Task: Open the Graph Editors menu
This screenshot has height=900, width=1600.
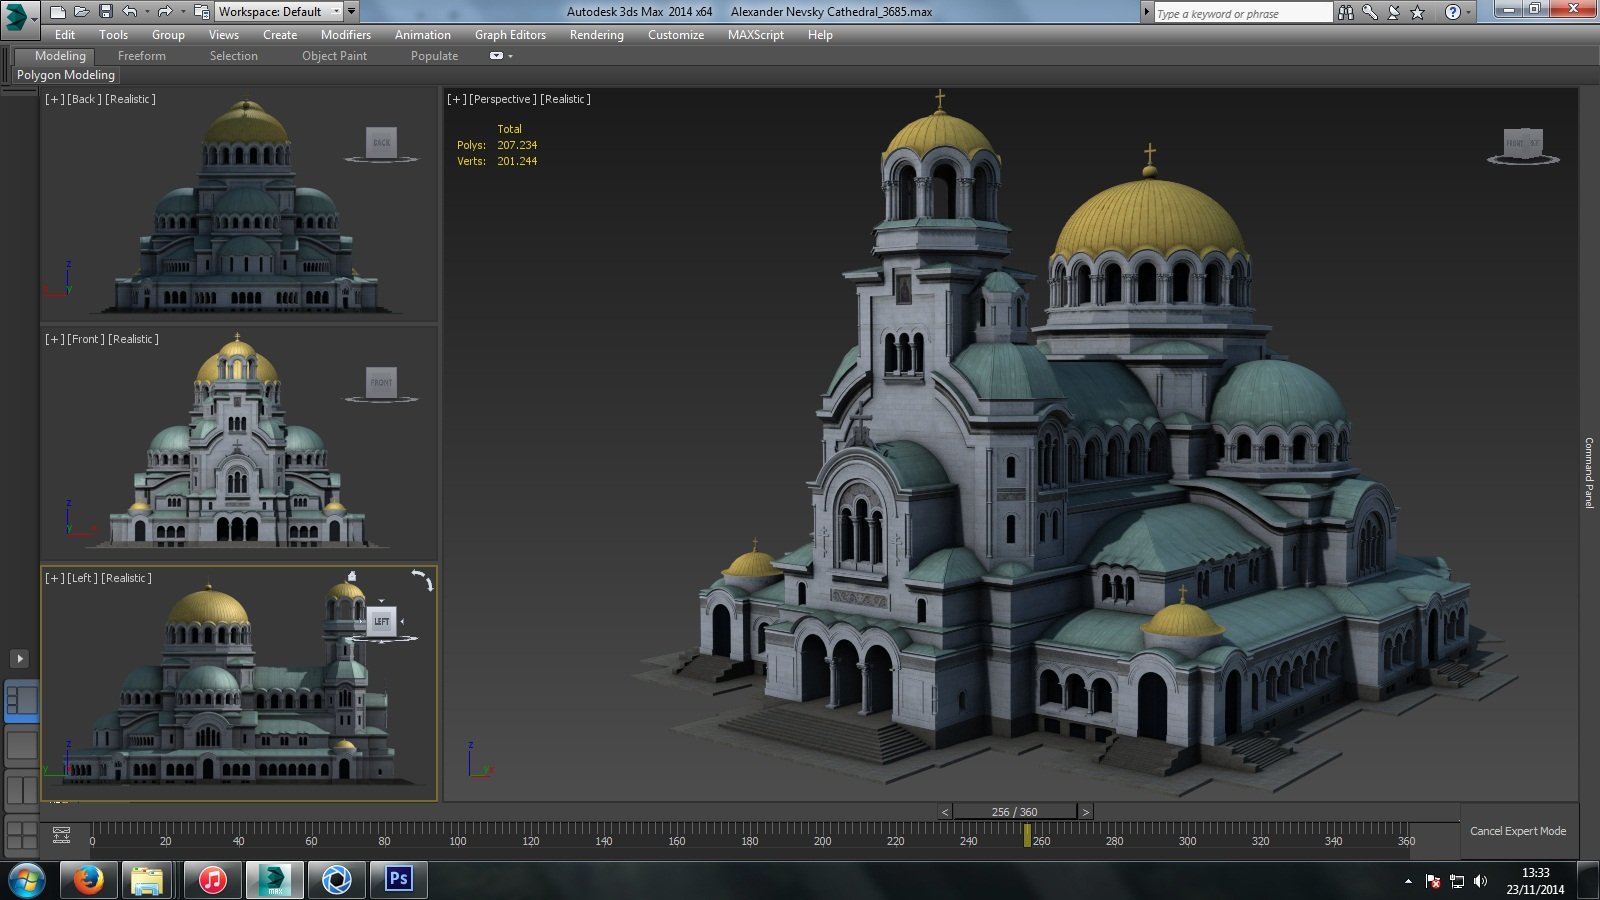Action: [x=510, y=34]
